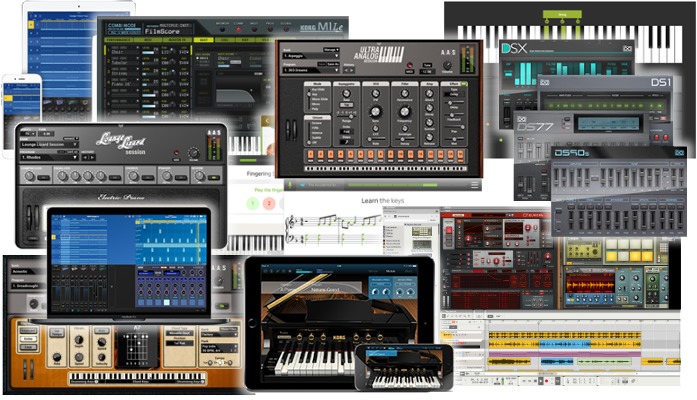Click Lounge Lizard Volume knob
Viewport: 697px width, 400px height.
(193, 153)
